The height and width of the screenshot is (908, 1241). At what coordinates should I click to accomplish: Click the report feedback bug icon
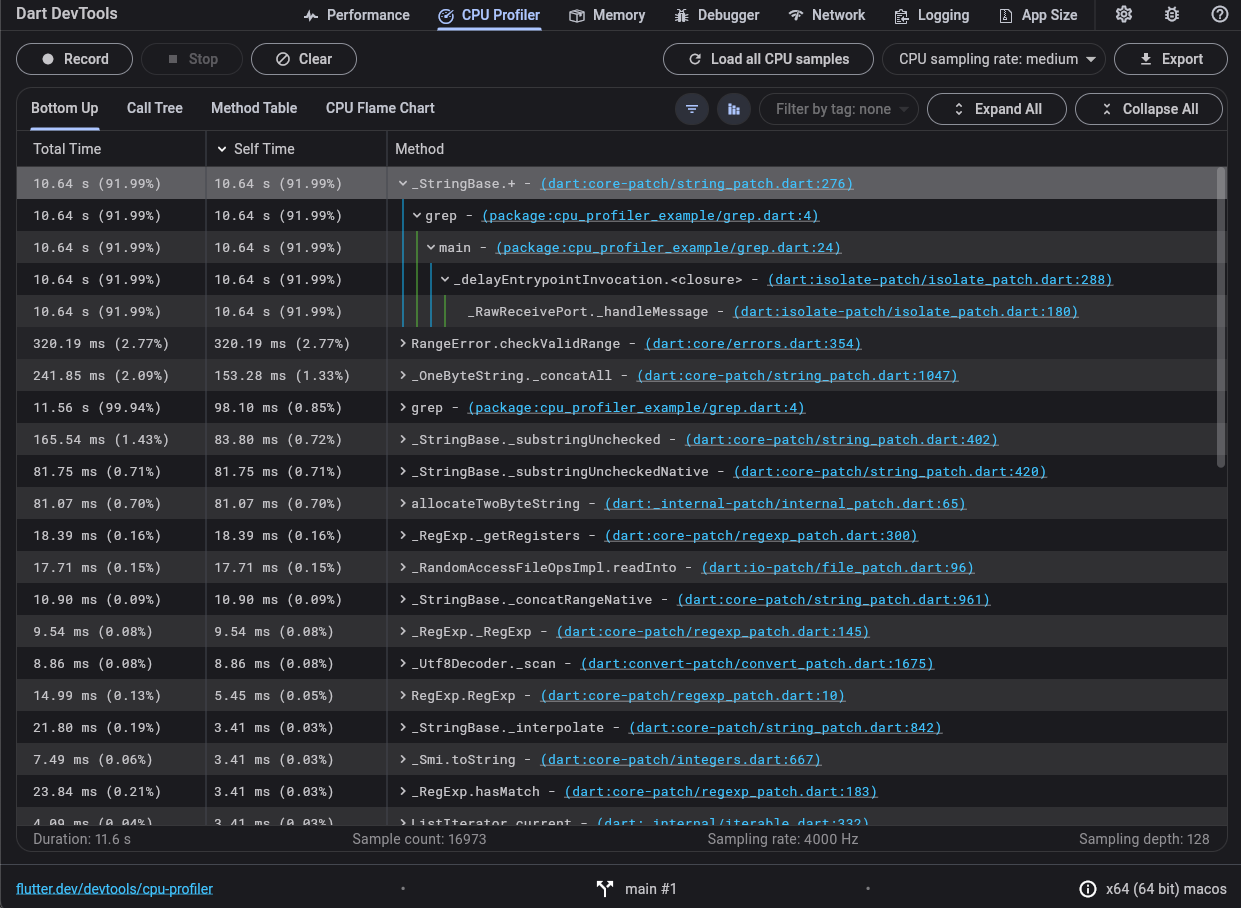tap(1172, 14)
